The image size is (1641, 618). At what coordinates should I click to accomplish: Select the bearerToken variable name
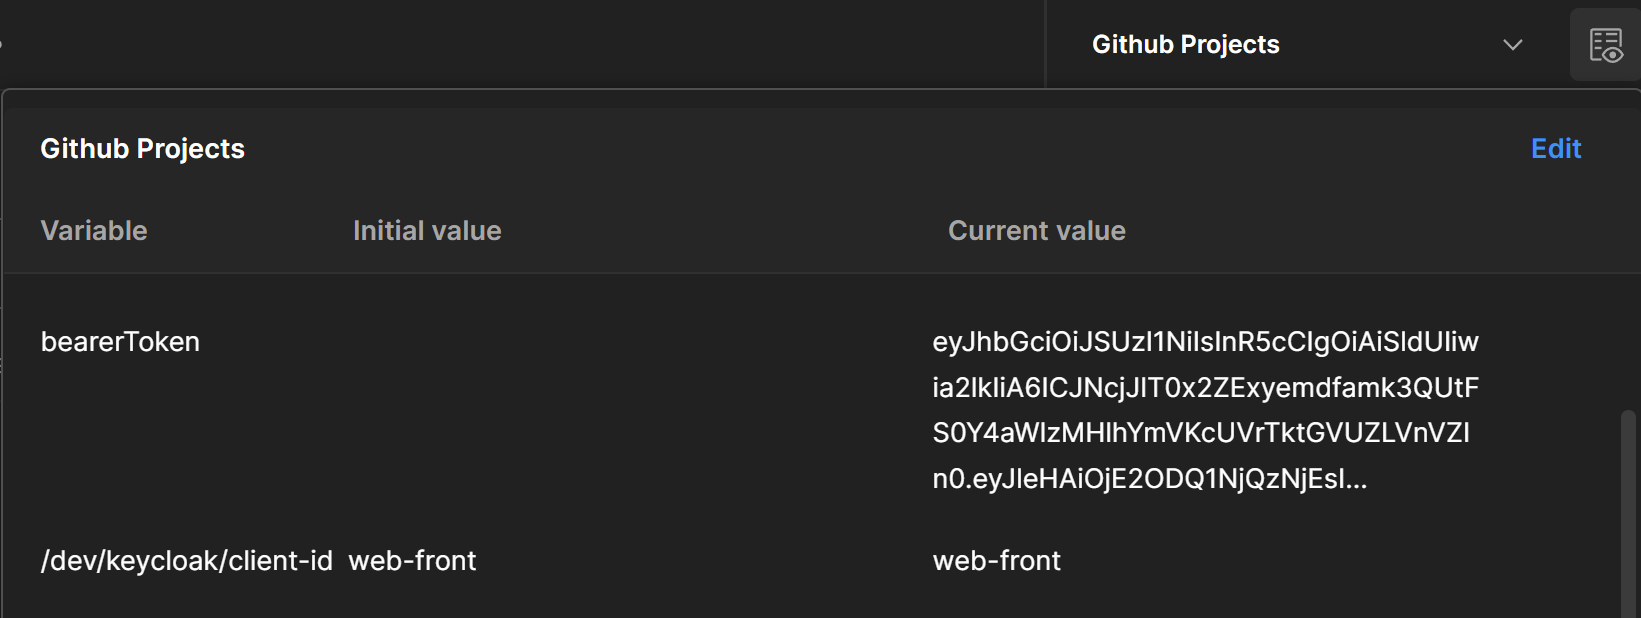pos(120,342)
